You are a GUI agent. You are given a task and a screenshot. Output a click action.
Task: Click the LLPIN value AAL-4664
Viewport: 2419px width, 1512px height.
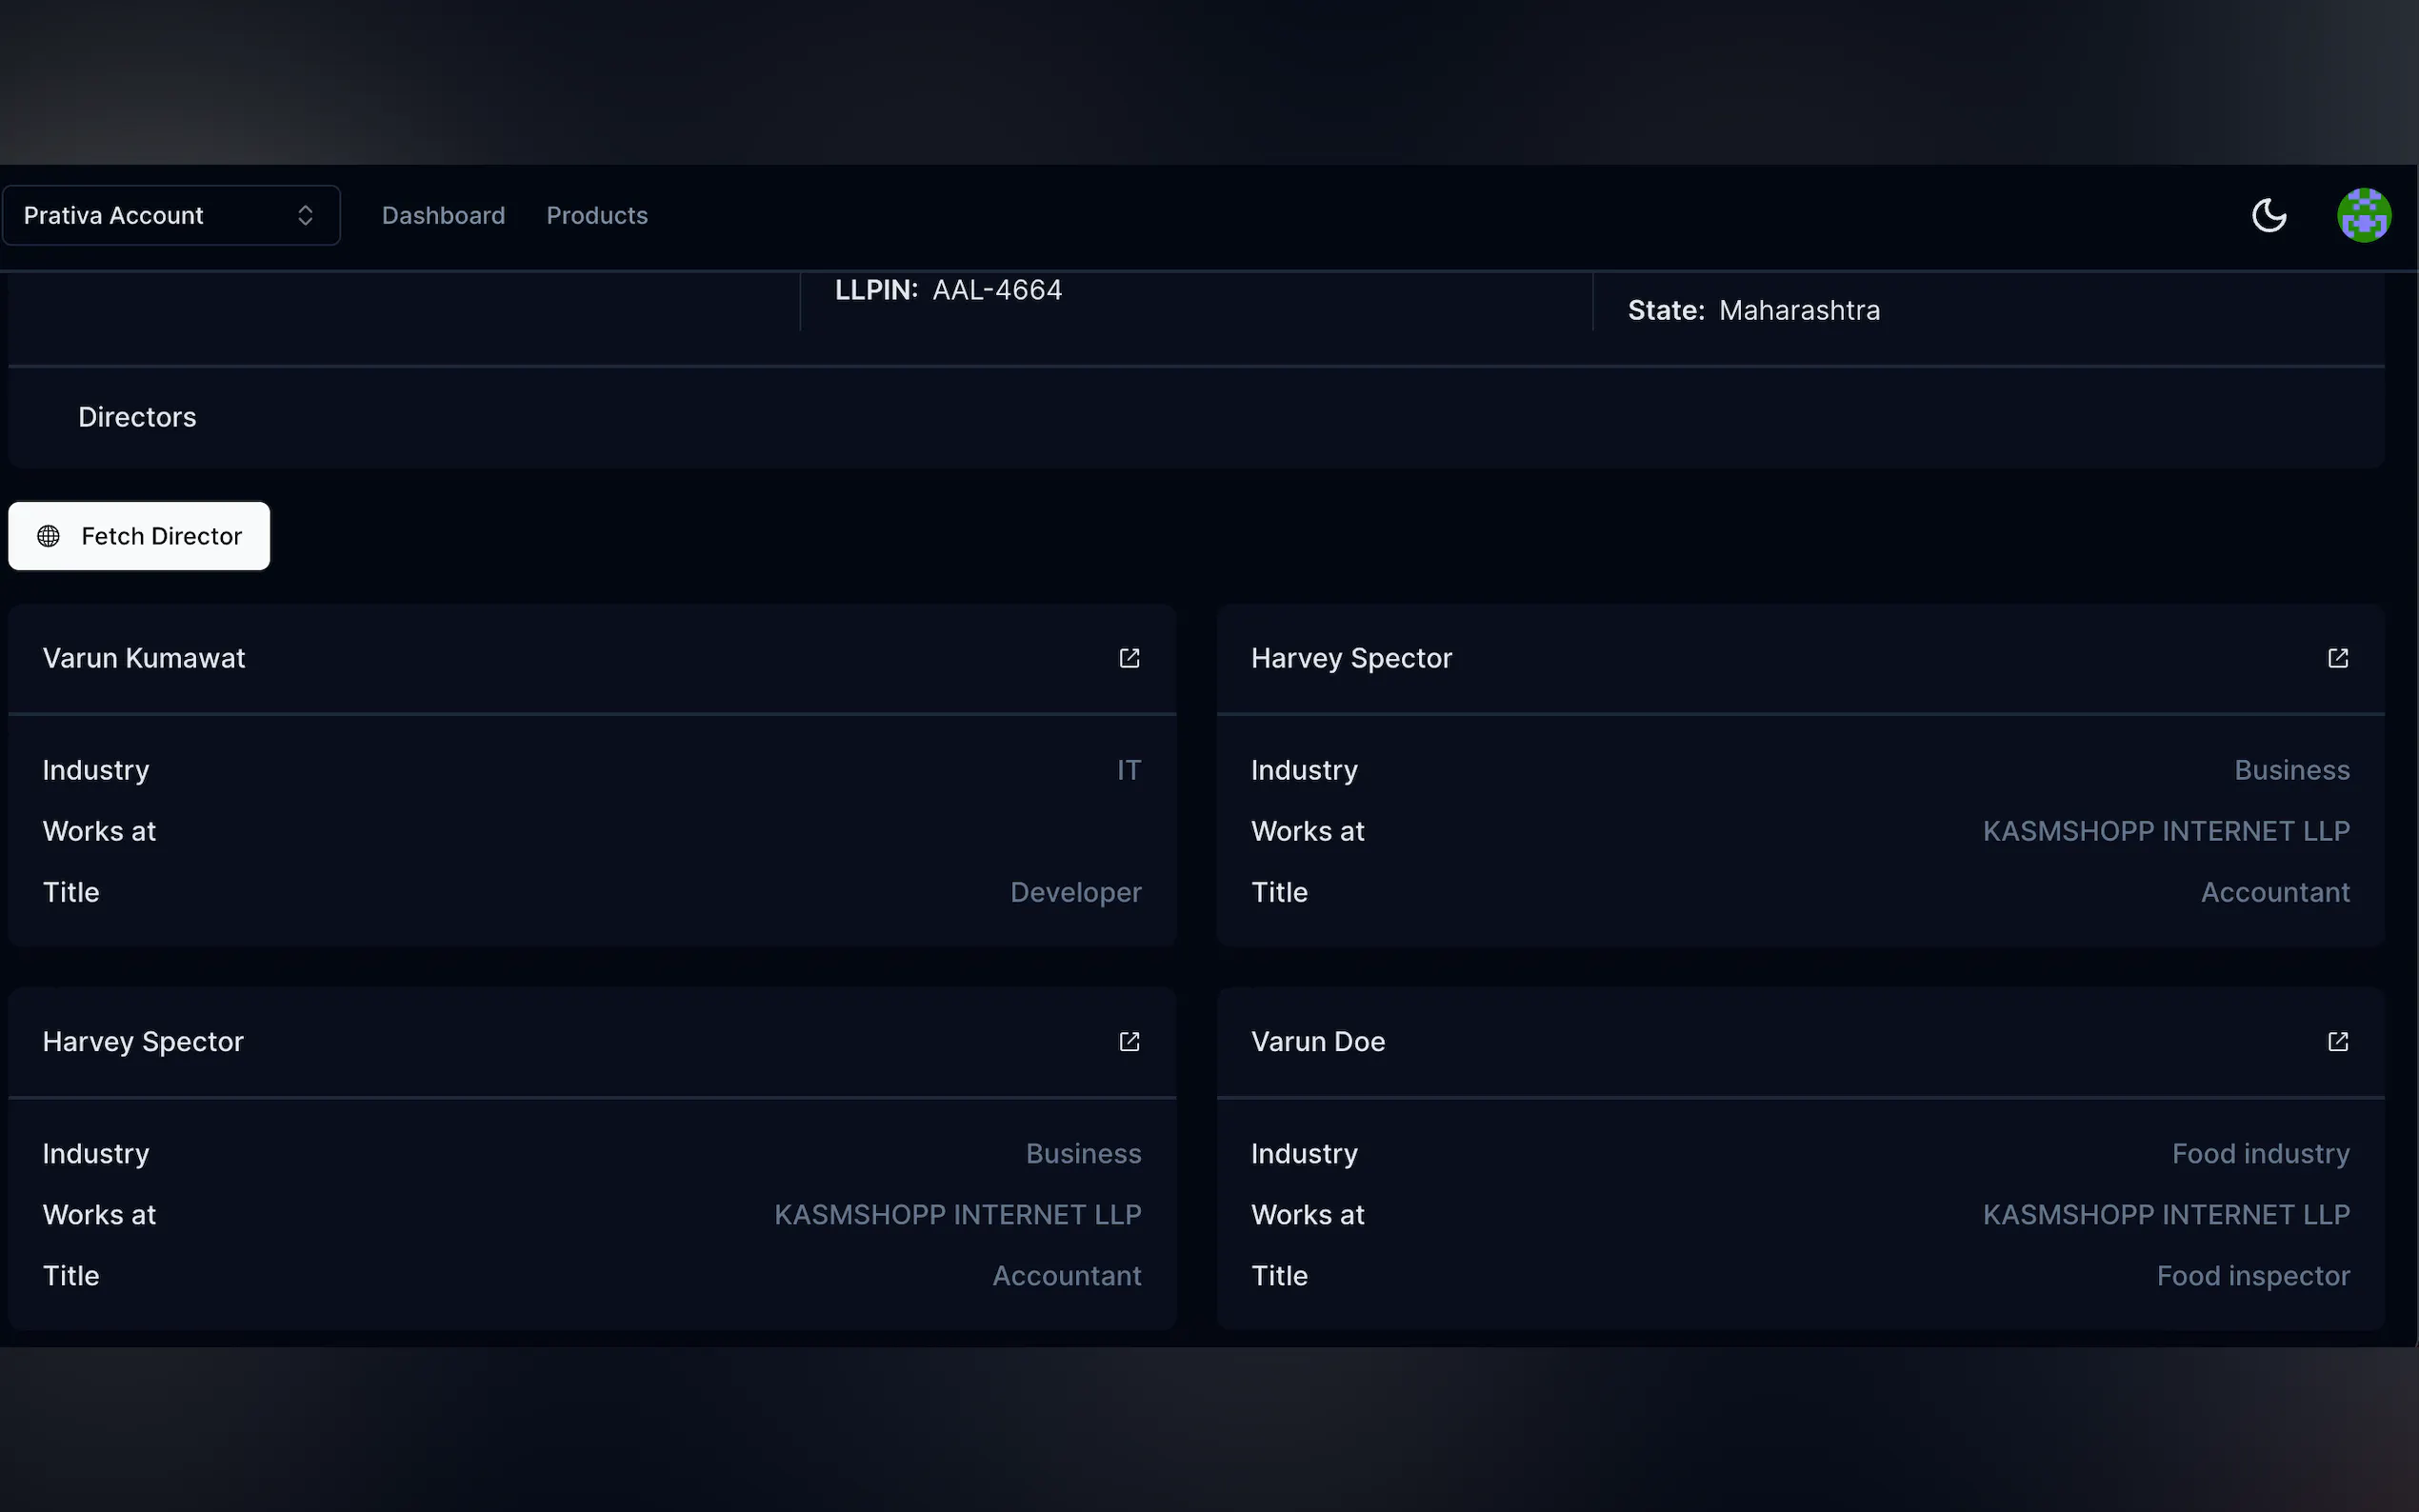[x=997, y=290]
